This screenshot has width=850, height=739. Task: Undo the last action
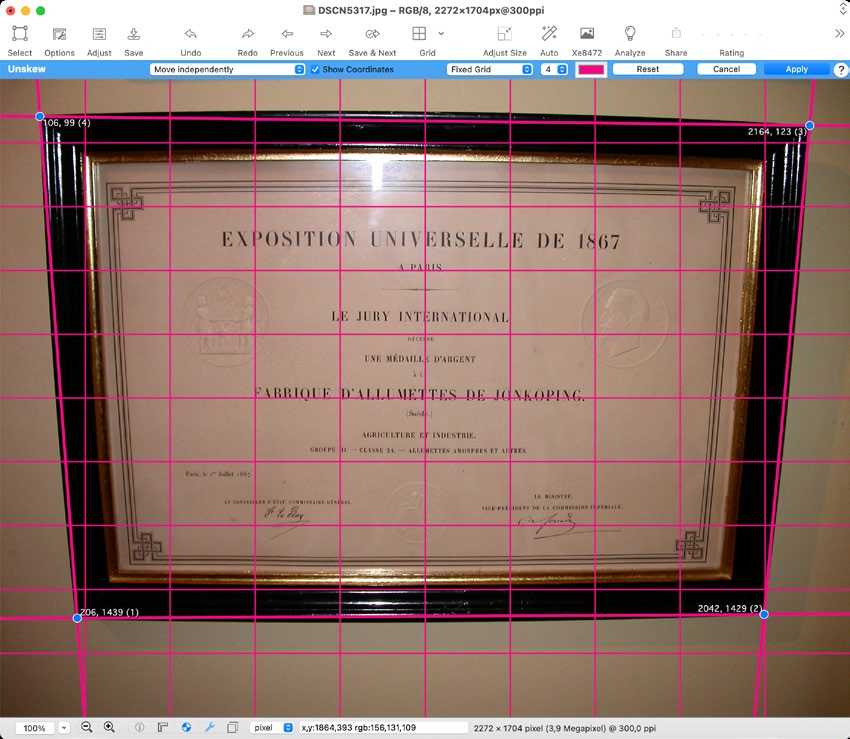pos(190,41)
